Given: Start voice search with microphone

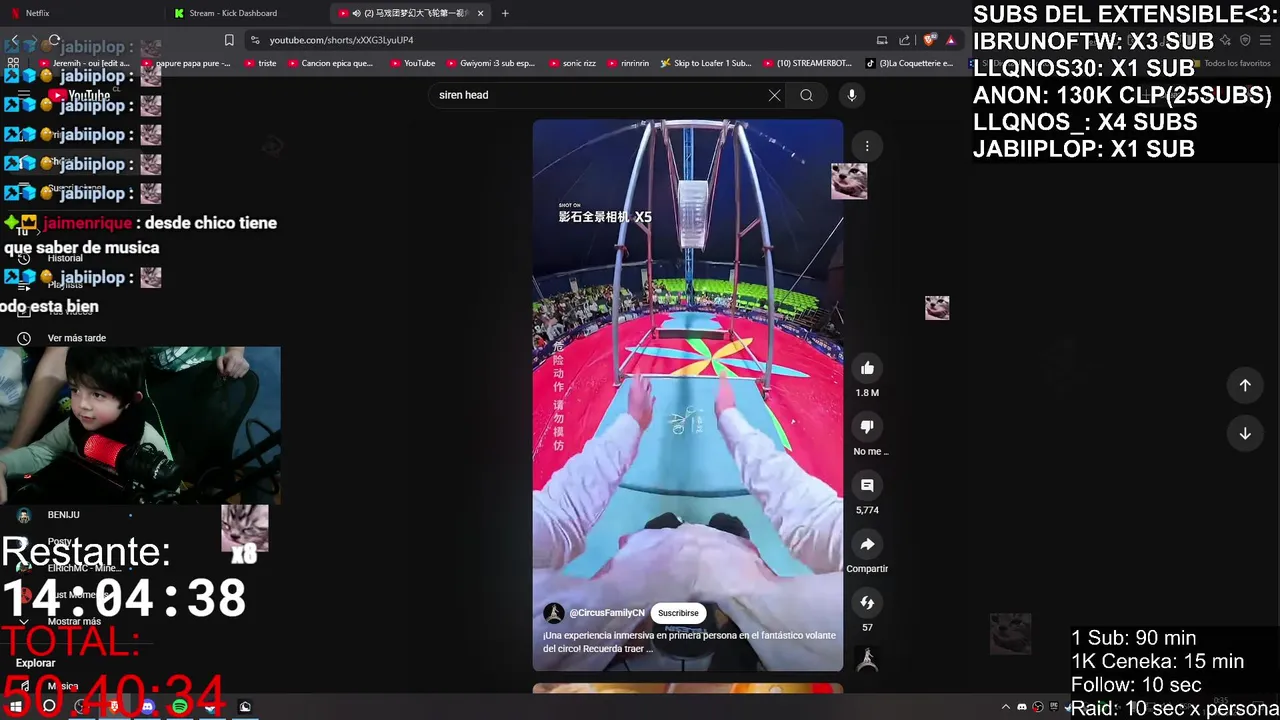Looking at the screenshot, I should coord(851,95).
